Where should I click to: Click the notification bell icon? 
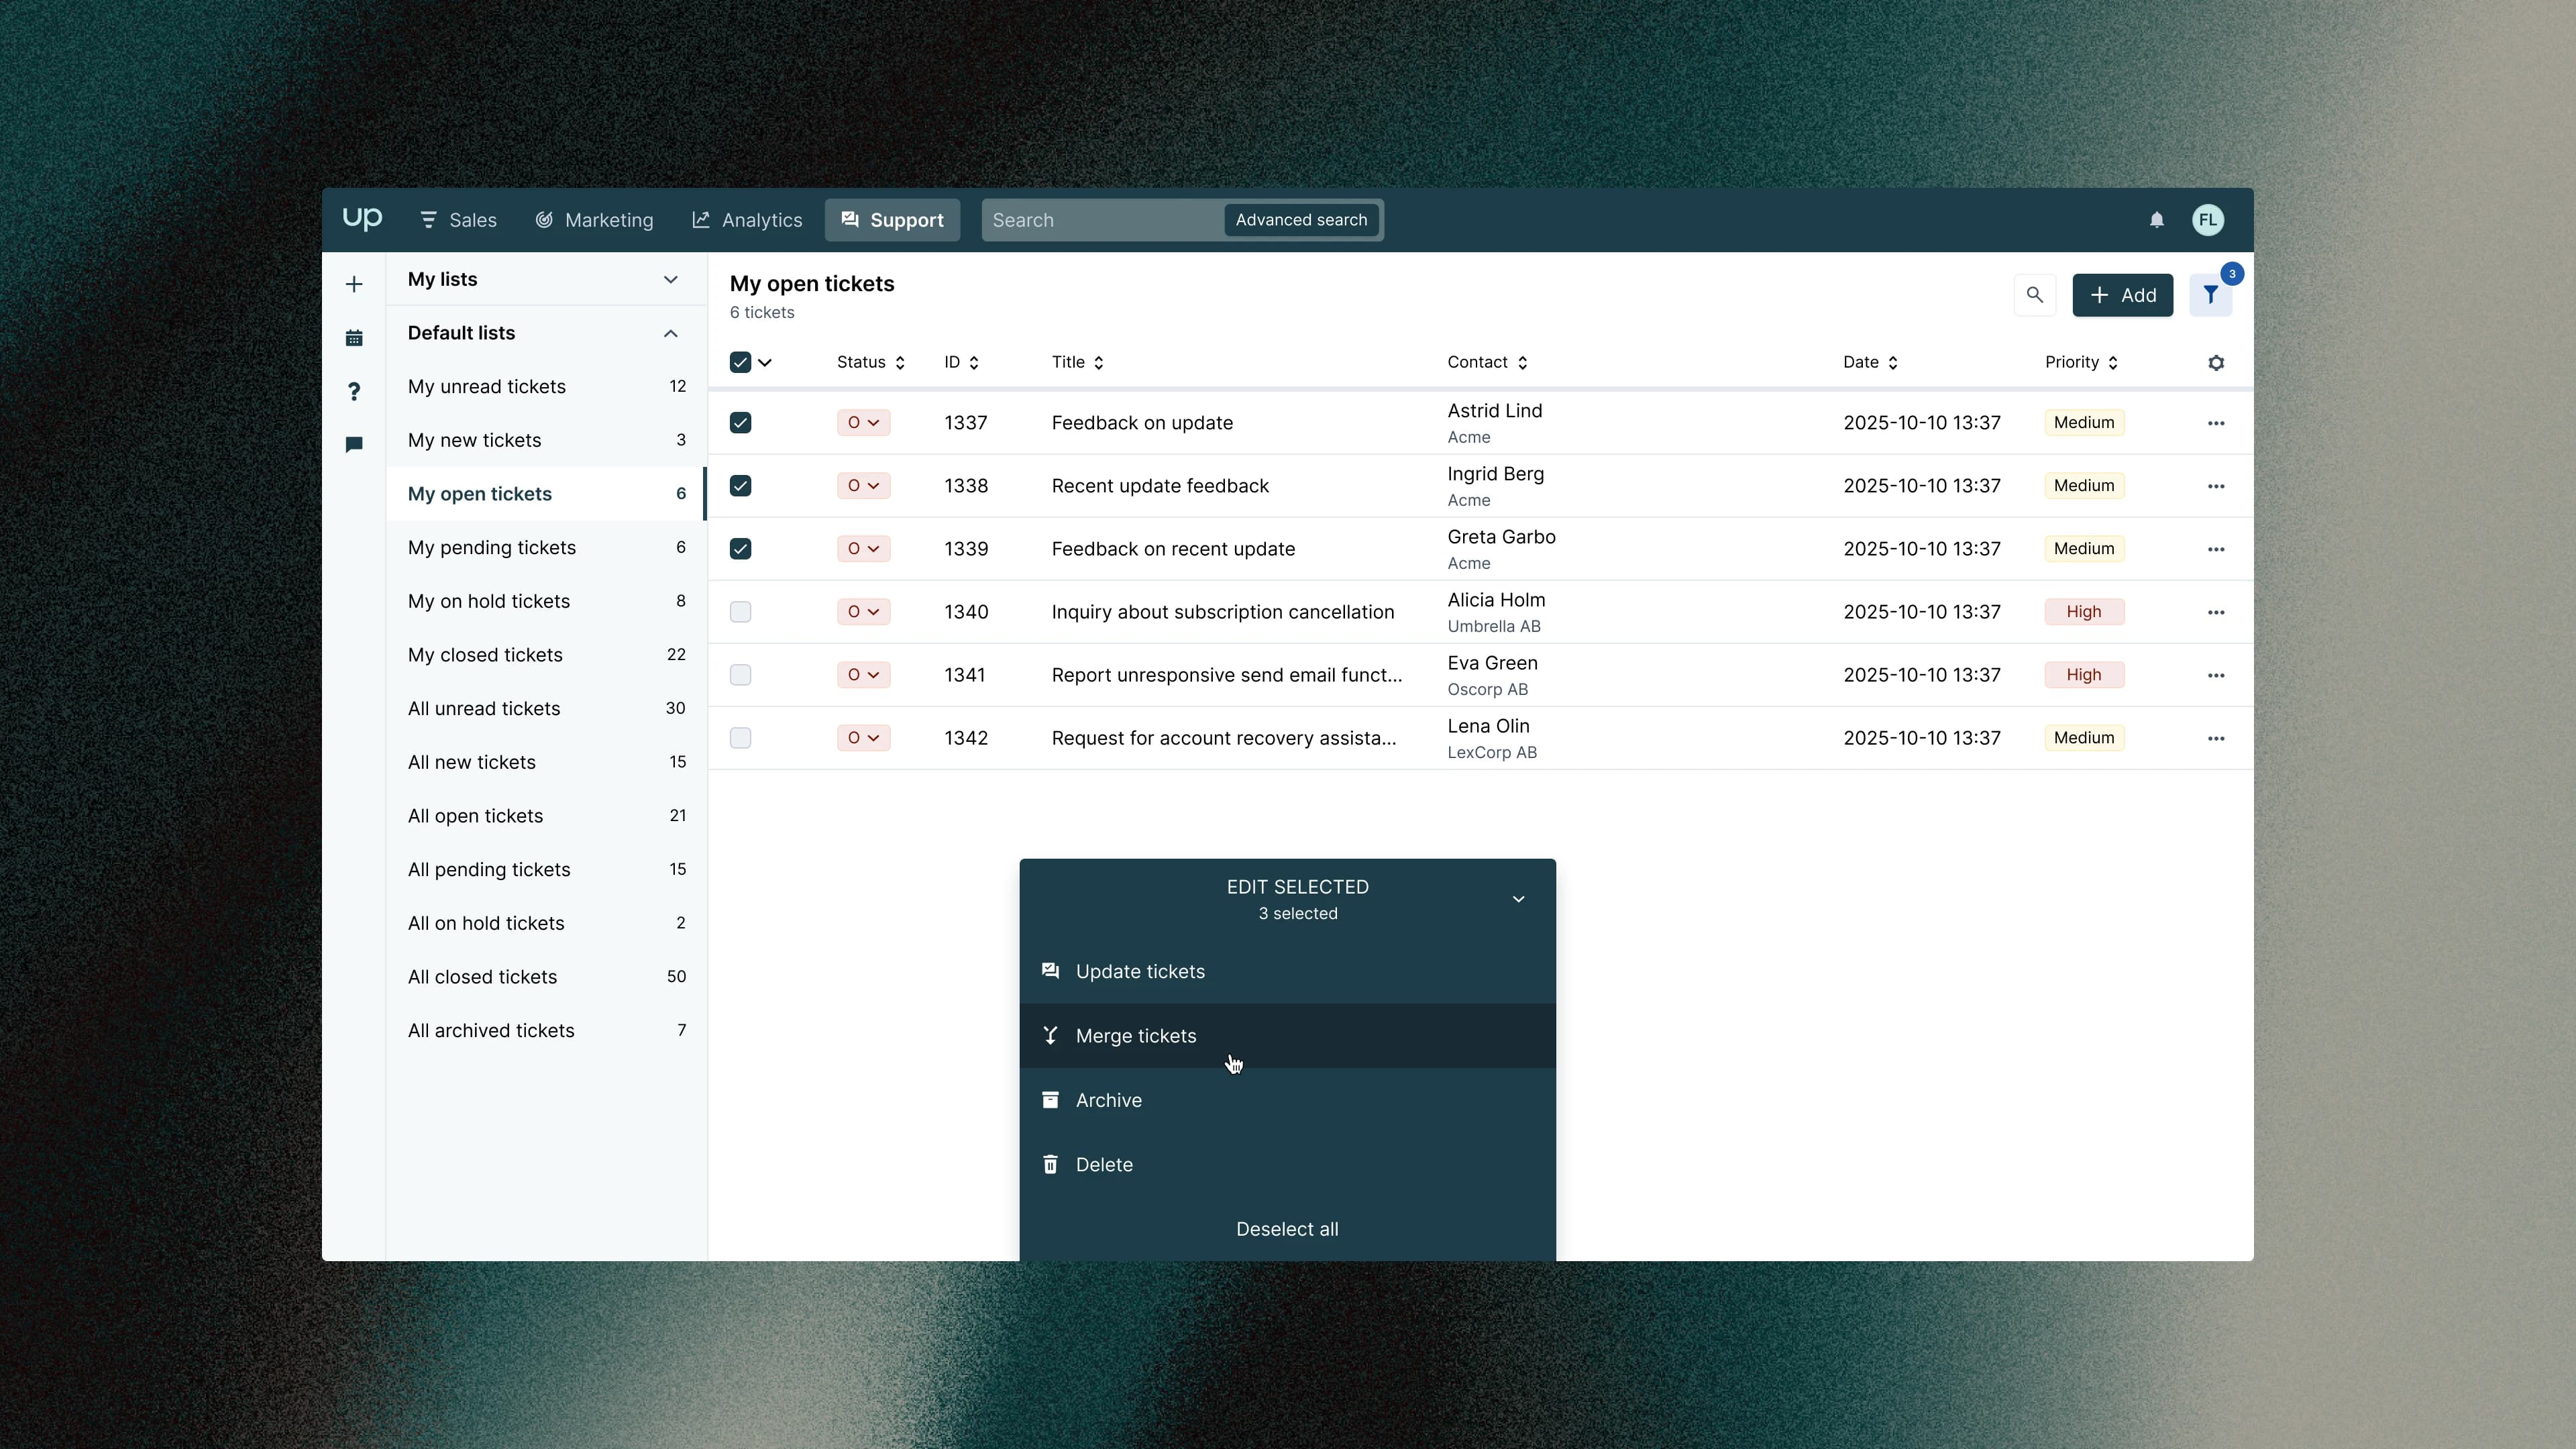[2156, 220]
